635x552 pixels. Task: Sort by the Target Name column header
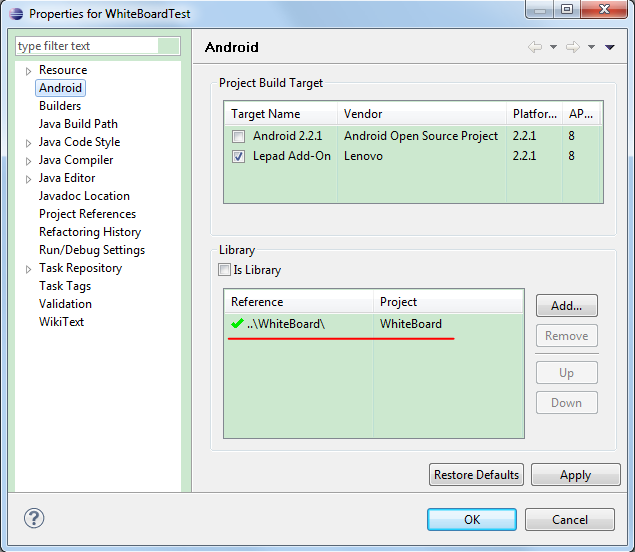[x=281, y=114]
